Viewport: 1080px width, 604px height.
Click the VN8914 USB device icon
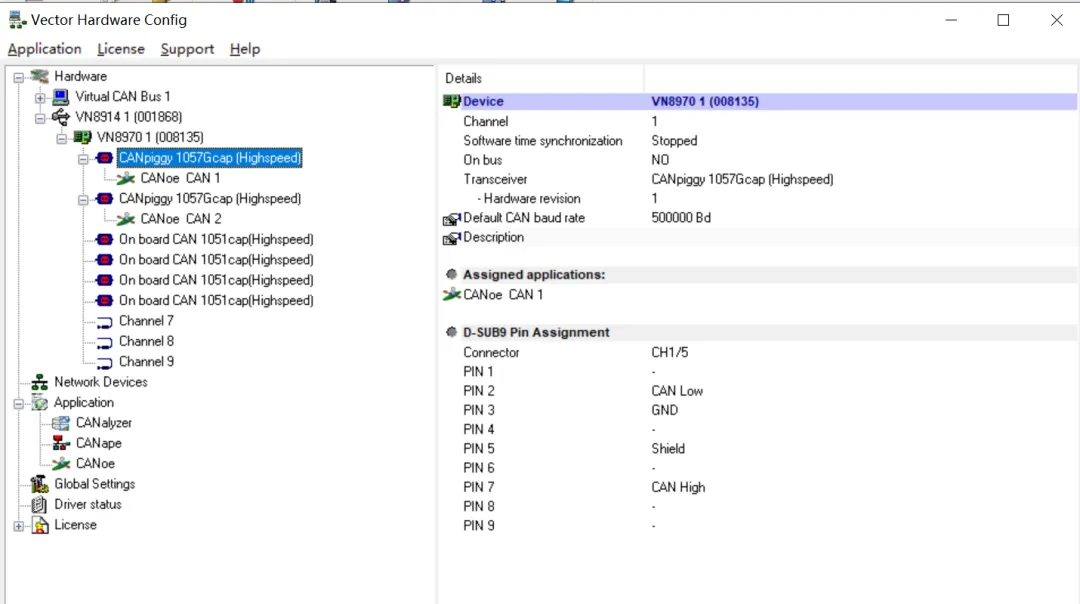pyautogui.click(x=61, y=117)
